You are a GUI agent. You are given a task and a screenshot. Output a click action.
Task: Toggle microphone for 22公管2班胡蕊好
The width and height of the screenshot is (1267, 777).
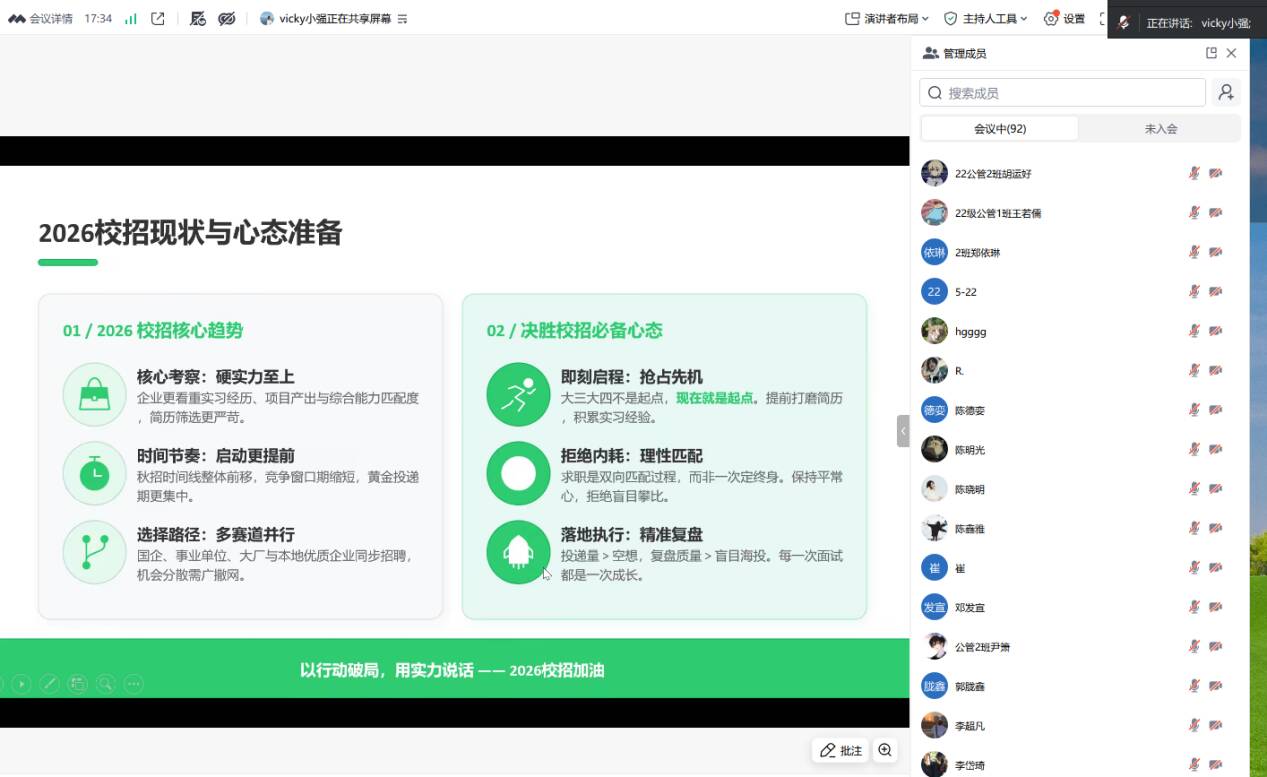click(1193, 173)
